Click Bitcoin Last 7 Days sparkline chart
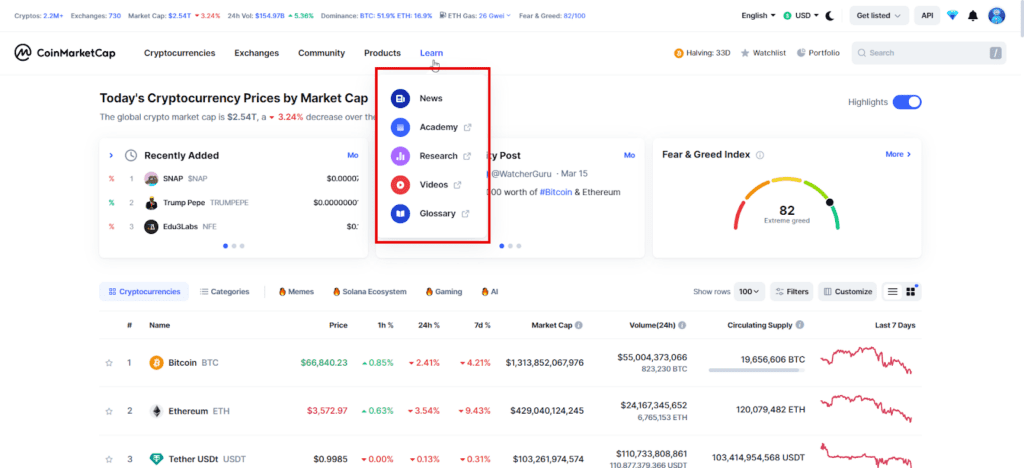Screen dimensions: 1024x468 (x=866, y=361)
